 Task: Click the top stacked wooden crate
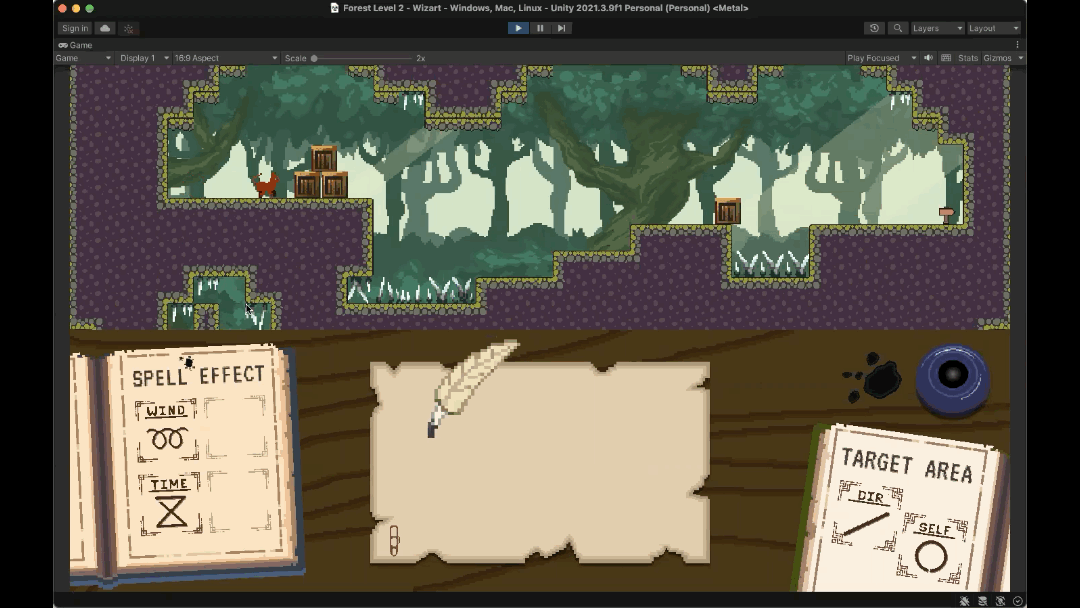[x=324, y=159]
